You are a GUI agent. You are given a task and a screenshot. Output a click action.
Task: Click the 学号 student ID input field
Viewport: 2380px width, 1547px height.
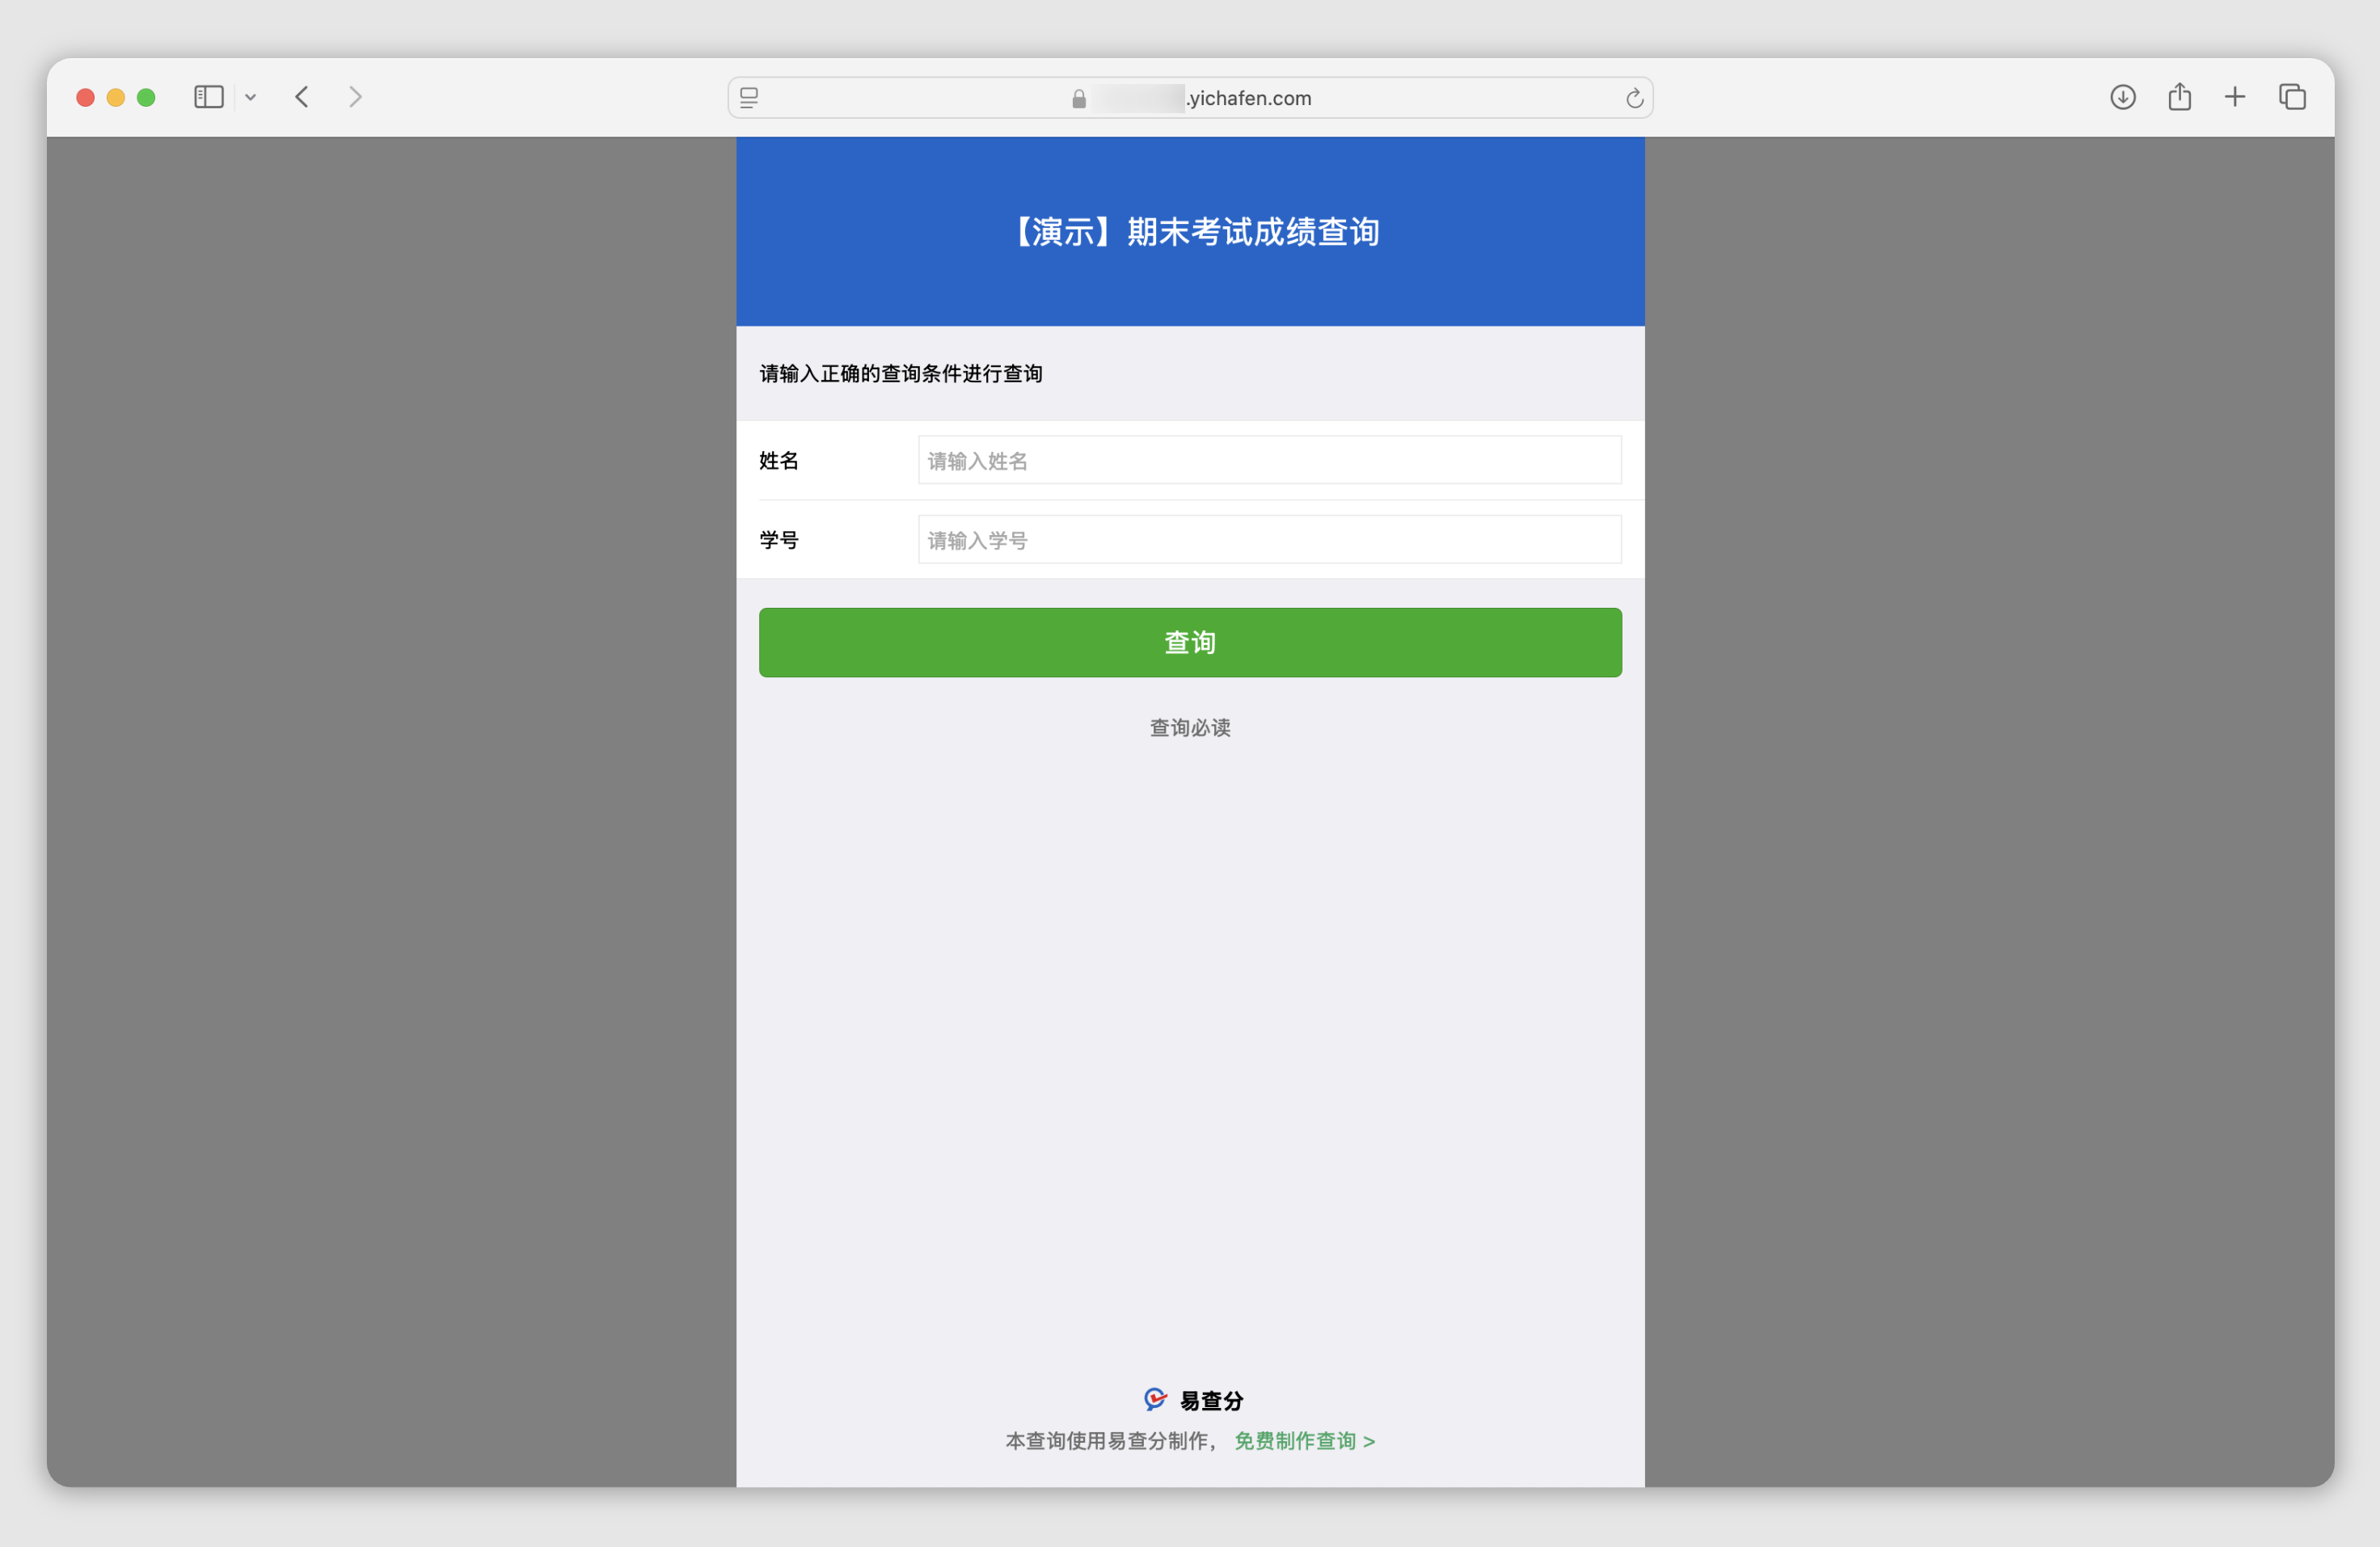[1269, 540]
